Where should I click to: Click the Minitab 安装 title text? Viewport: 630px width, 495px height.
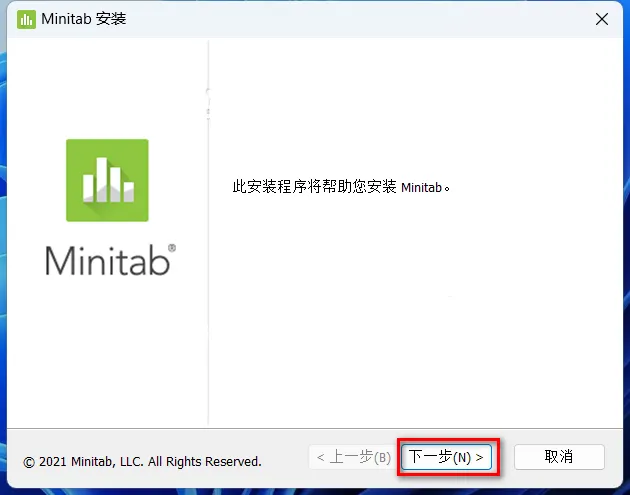point(84,19)
